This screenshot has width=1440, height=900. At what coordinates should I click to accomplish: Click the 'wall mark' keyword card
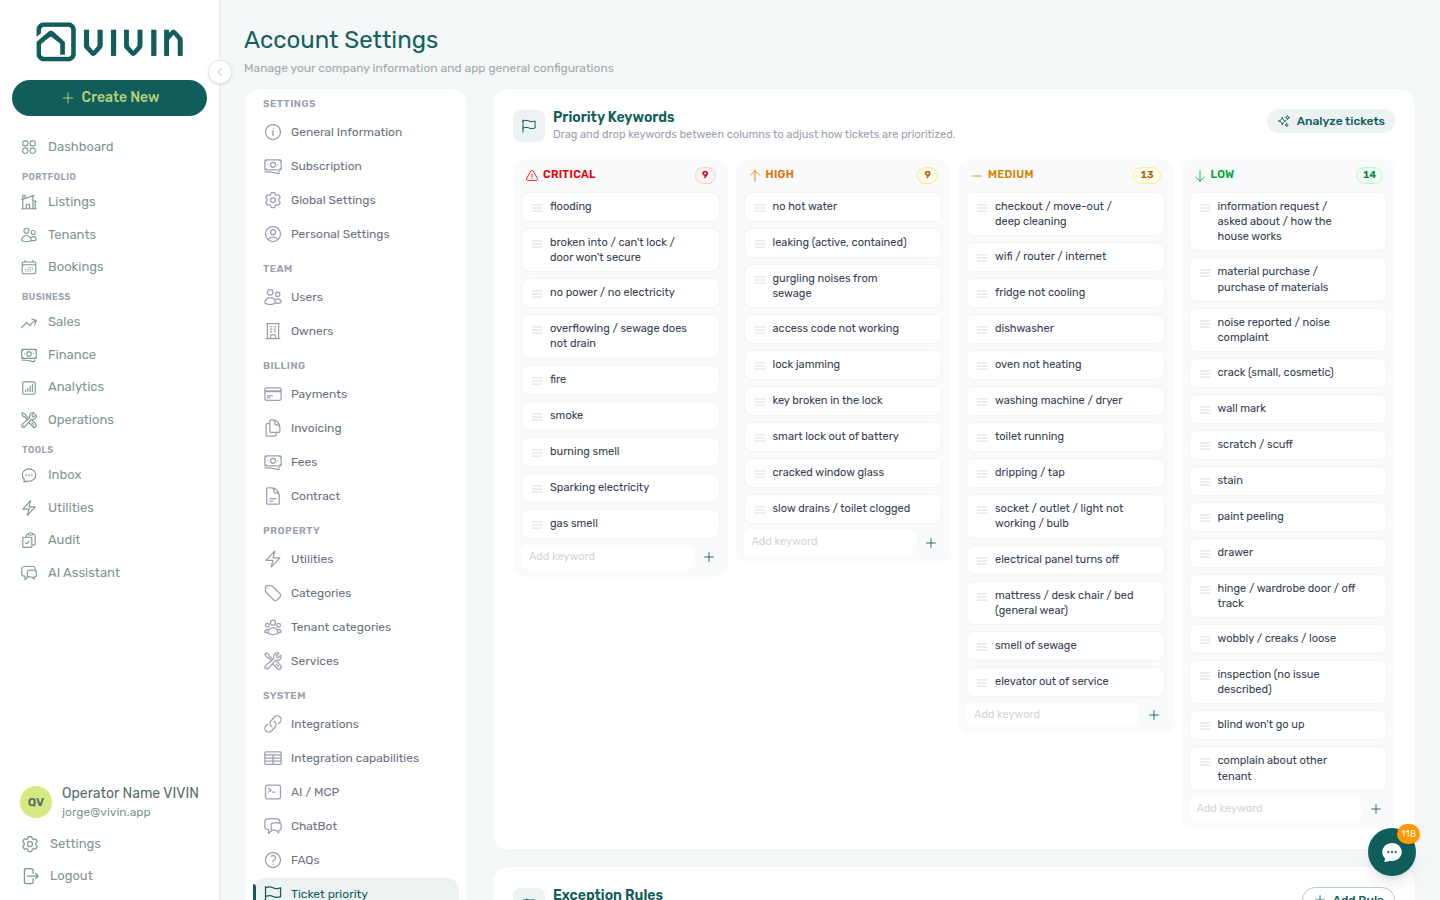coord(1288,409)
